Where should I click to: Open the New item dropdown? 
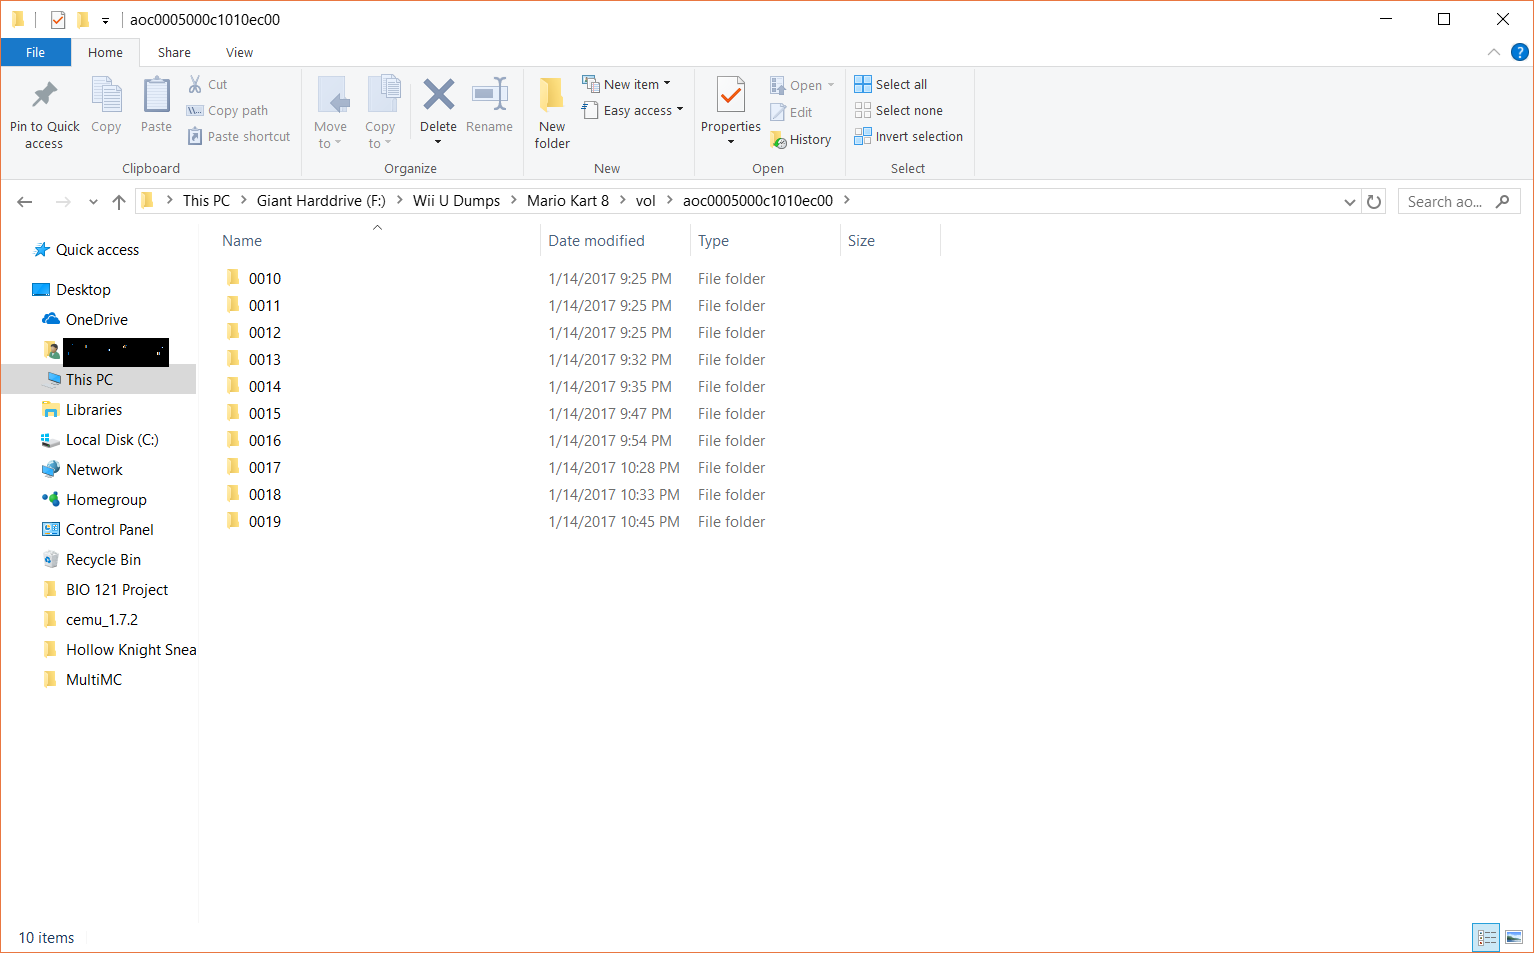[628, 84]
